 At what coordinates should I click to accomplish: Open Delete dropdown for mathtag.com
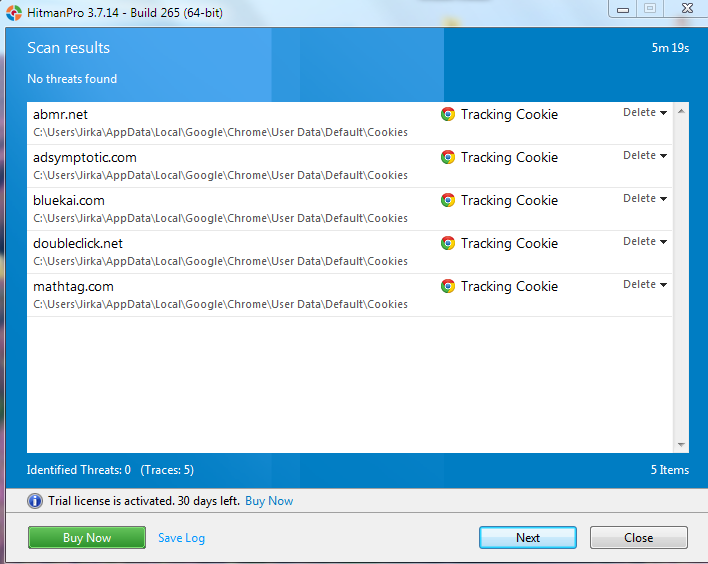click(645, 284)
